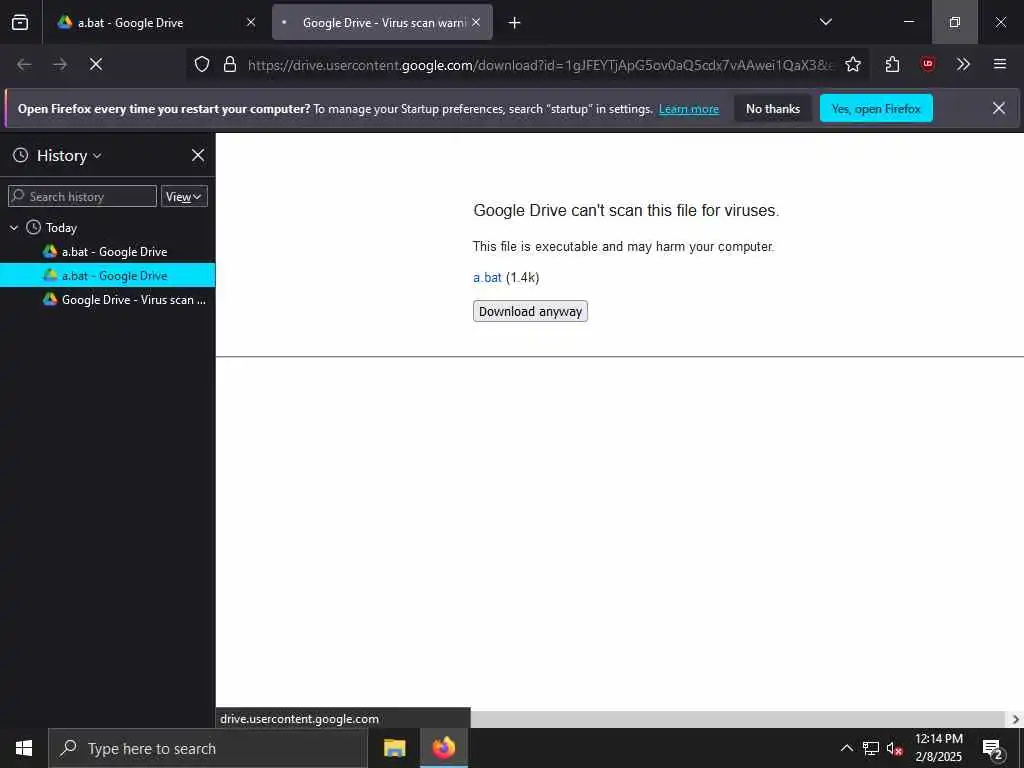
Task: Open the Extensions puzzle icon
Action: click(892, 64)
